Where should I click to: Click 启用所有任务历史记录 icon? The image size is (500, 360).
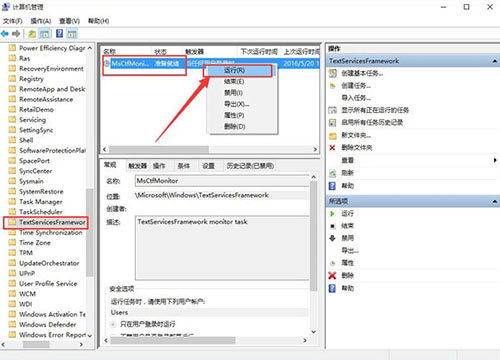tap(333, 123)
